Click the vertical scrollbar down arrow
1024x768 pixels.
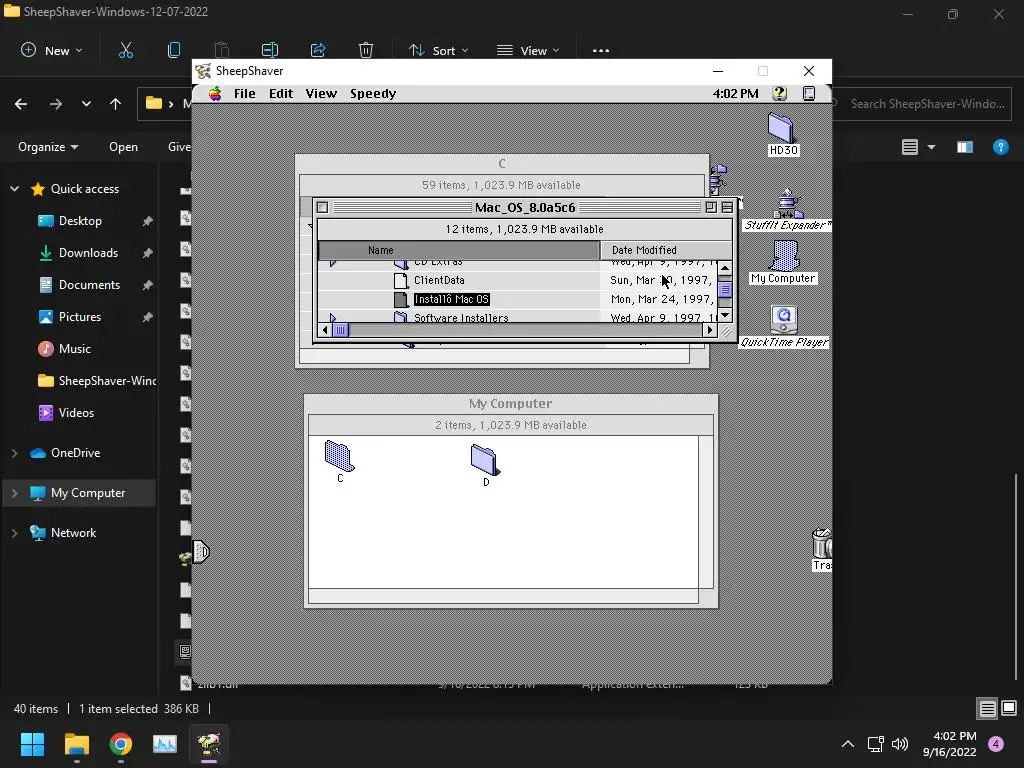(725, 315)
